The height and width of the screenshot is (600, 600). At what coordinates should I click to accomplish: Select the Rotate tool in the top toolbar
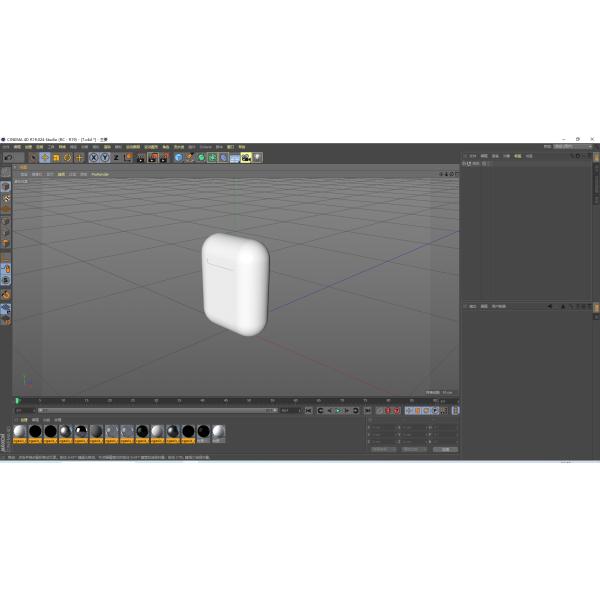pos(68,158)
